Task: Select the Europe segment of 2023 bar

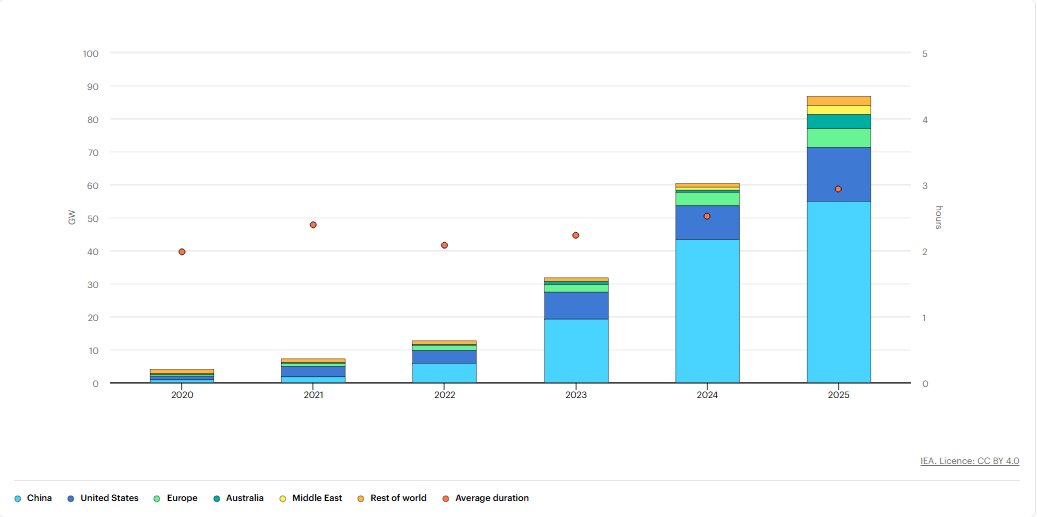Action: click(x=576, y=288)
